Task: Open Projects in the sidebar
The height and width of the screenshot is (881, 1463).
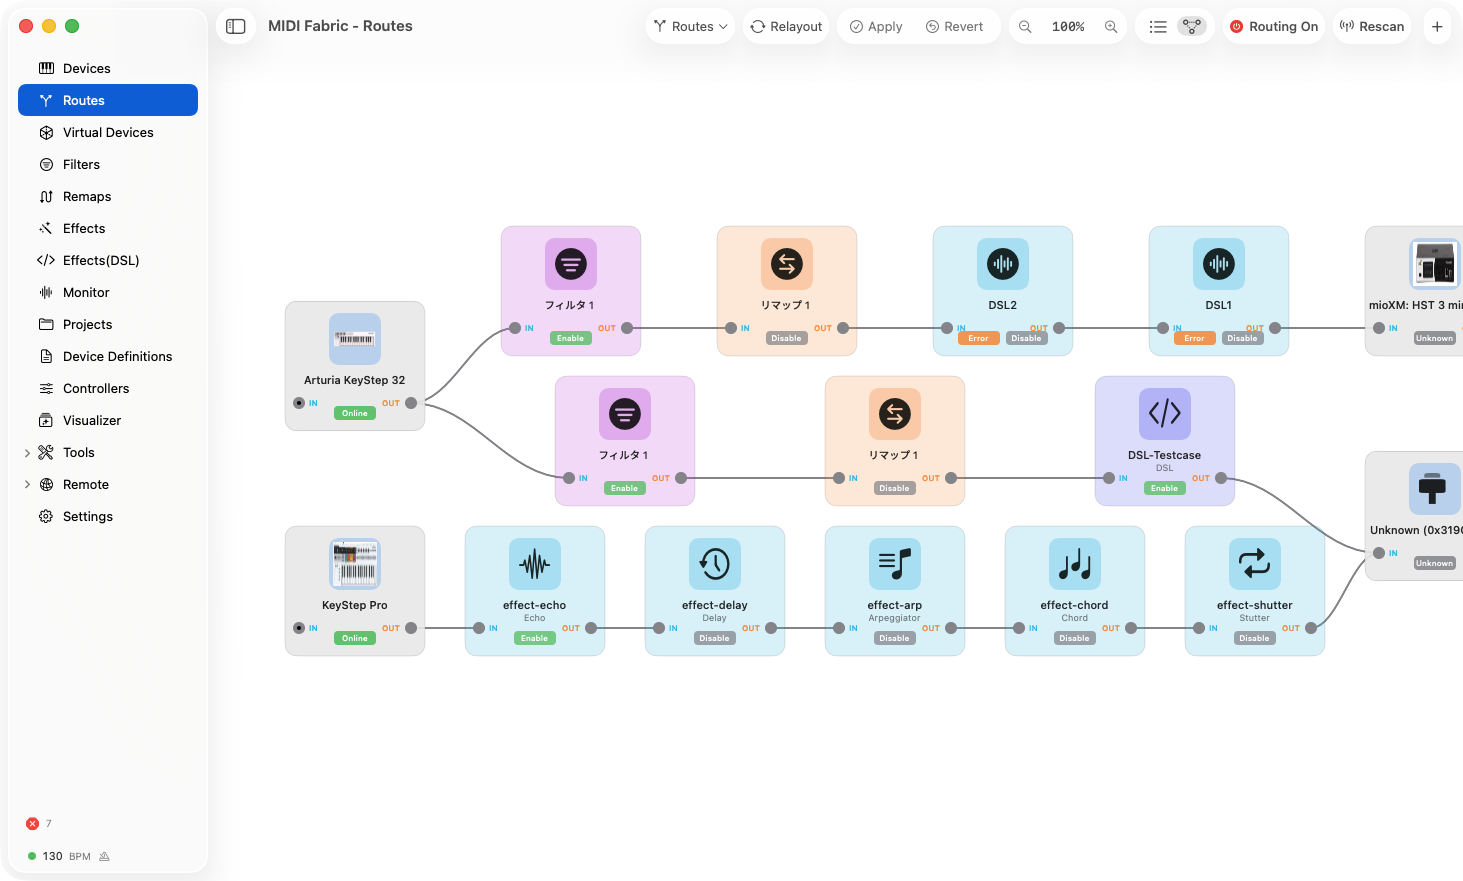Action: [x=108, y=325]
